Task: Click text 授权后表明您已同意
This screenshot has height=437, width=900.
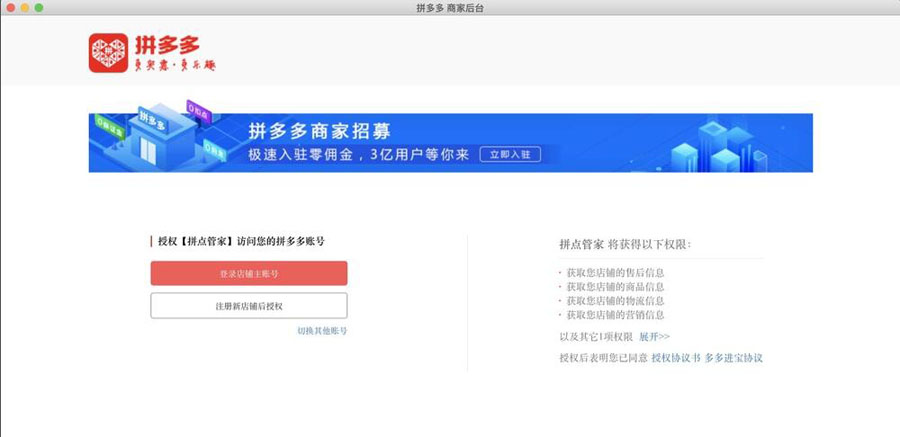Action: [x=603, y=358]
